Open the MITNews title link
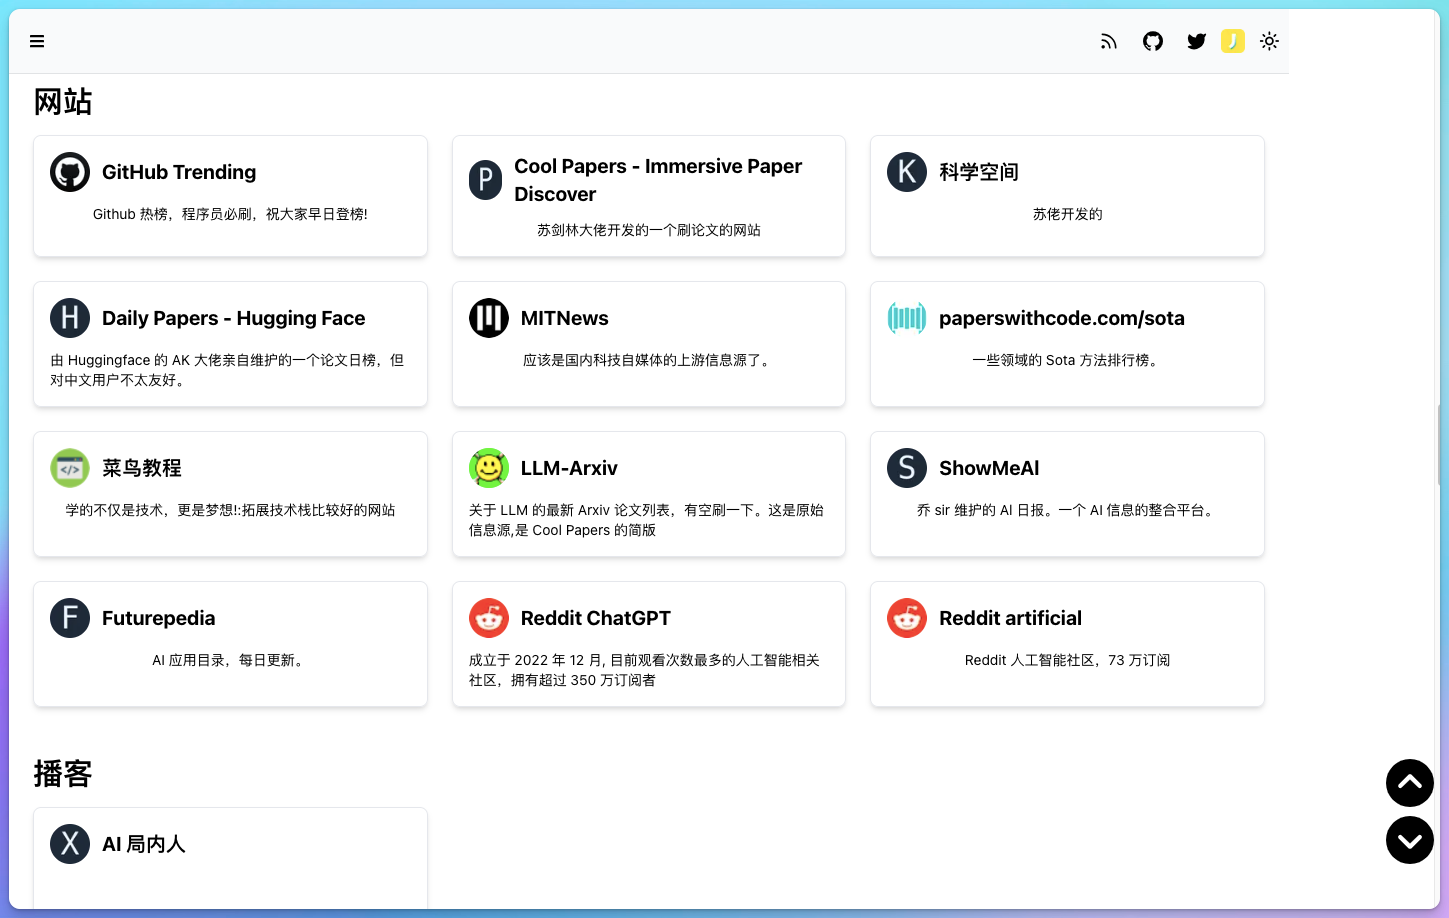The image size is (1449, 918). click(565, 318)
